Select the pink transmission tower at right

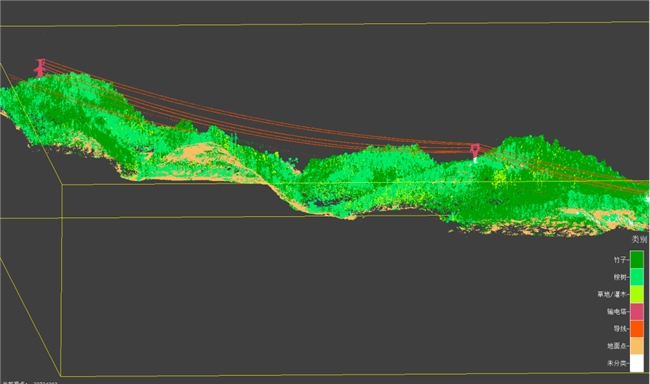click(475, 150)
